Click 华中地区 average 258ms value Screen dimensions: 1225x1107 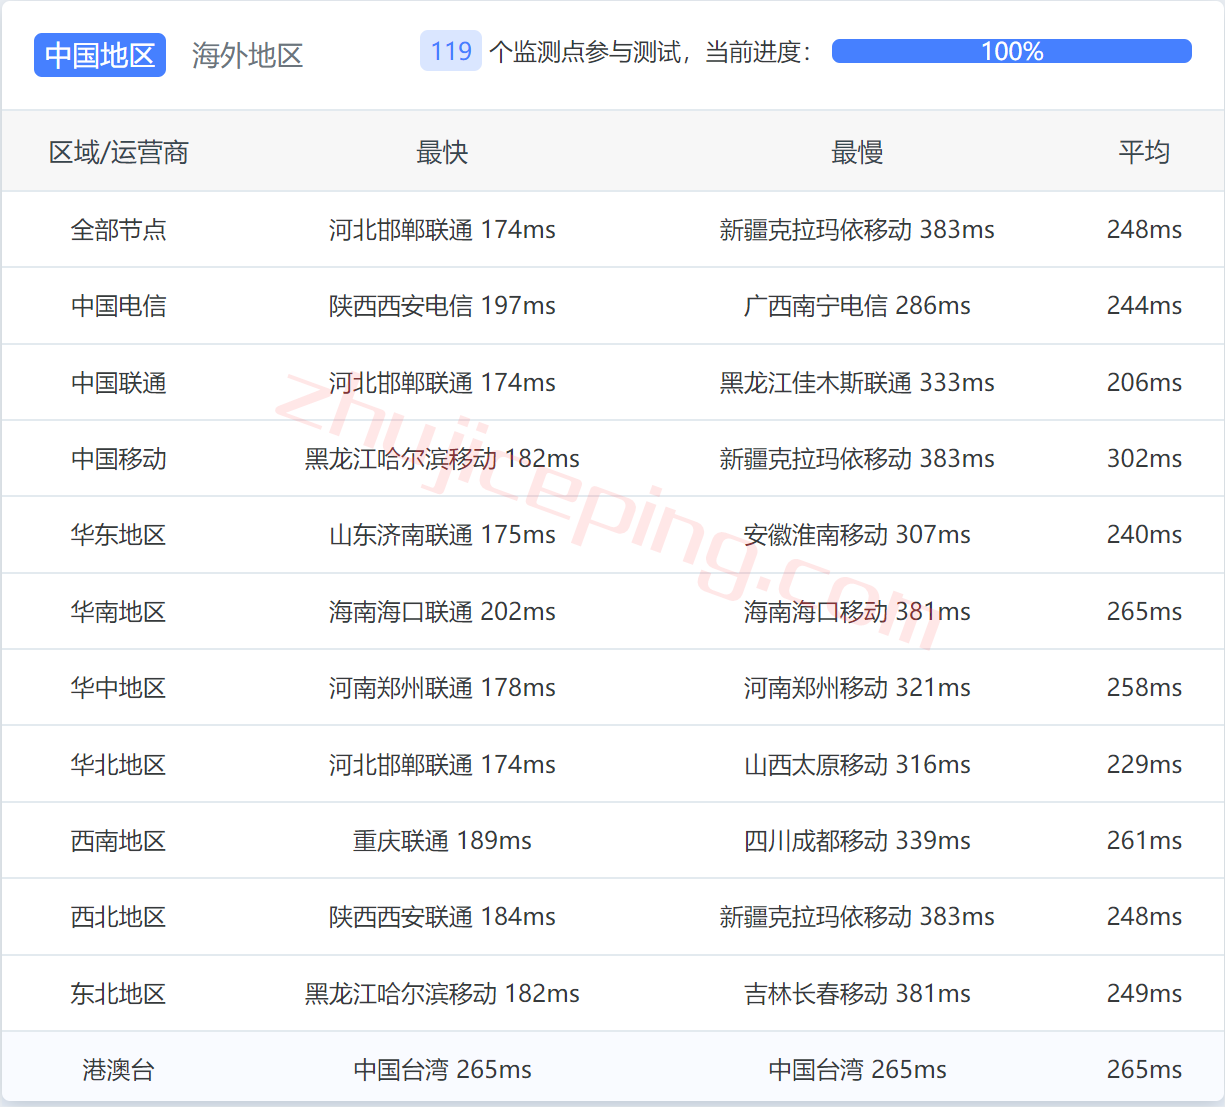point(1144,687)
